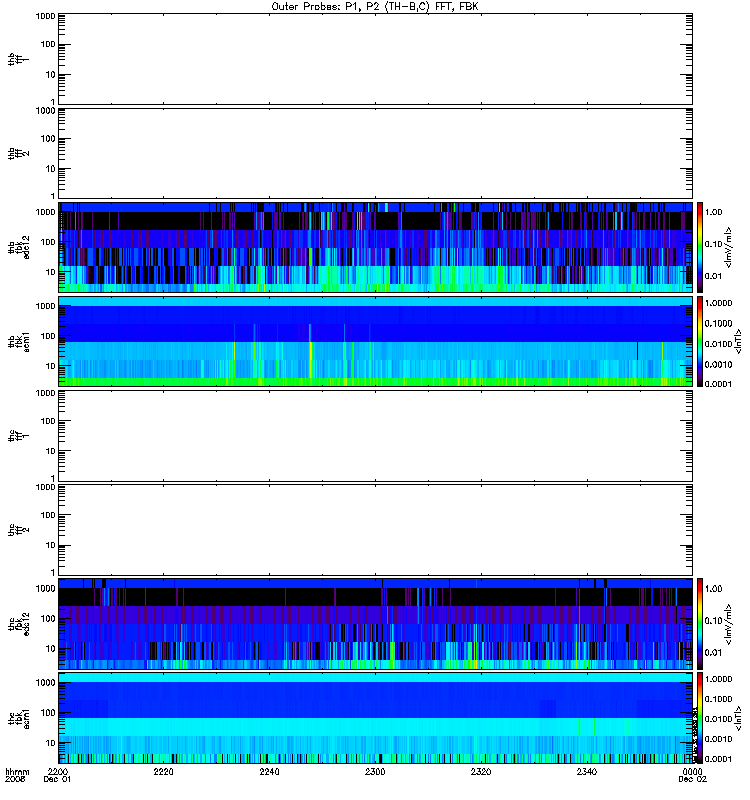Click the 'thb fff 2' axis label
750x800 pixels.
19,154
